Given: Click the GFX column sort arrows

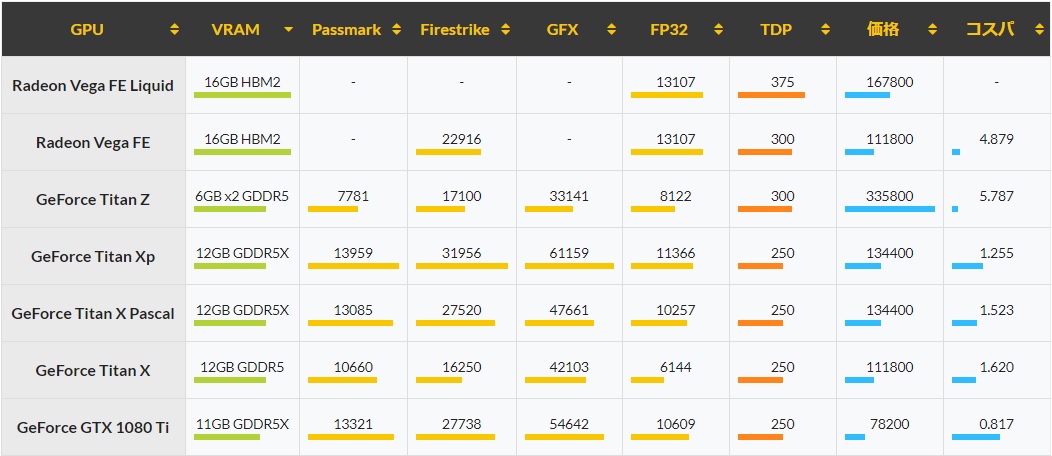Looking at the screenshot, I should (x=611, y=30).
